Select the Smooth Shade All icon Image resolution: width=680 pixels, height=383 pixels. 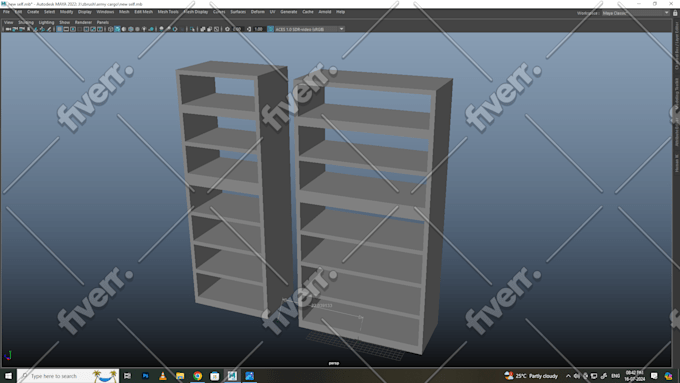(x=117, y=29)
